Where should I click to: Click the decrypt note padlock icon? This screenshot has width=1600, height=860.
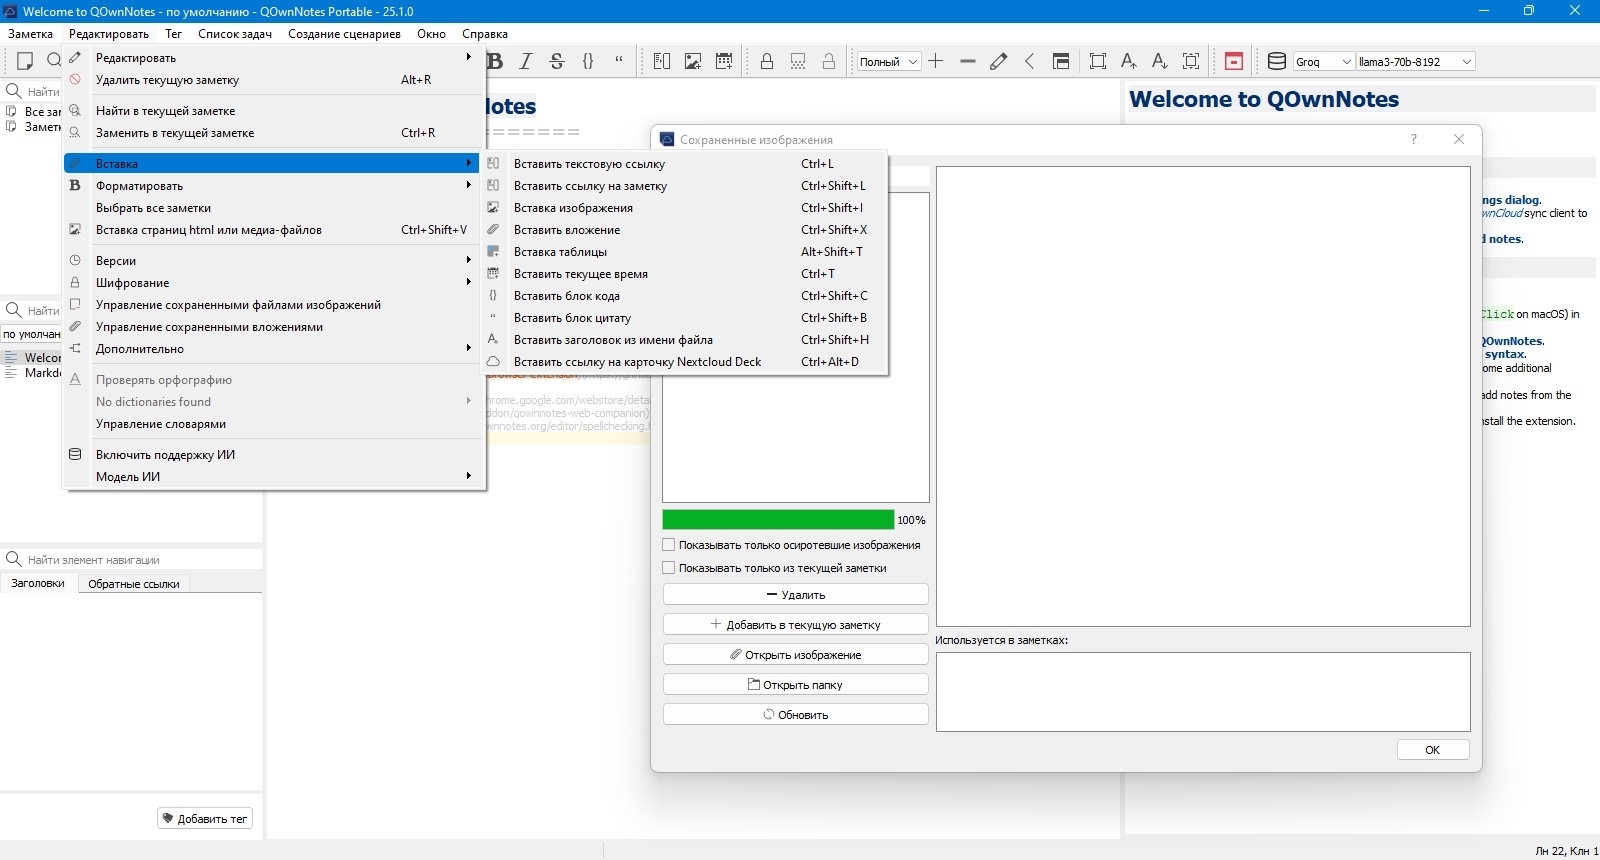829,61
